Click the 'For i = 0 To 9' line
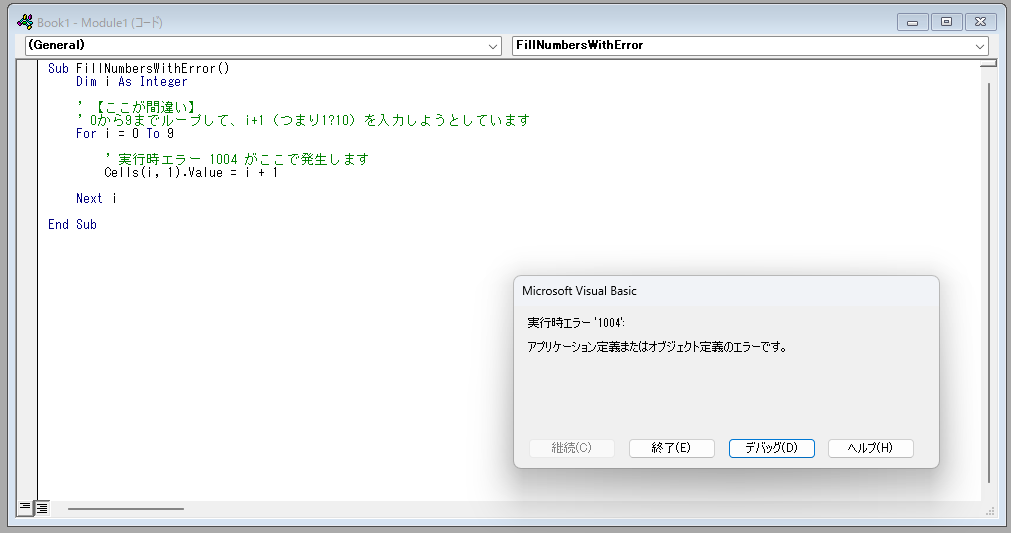Viewport: 1011px width, 533px height. 125,134
